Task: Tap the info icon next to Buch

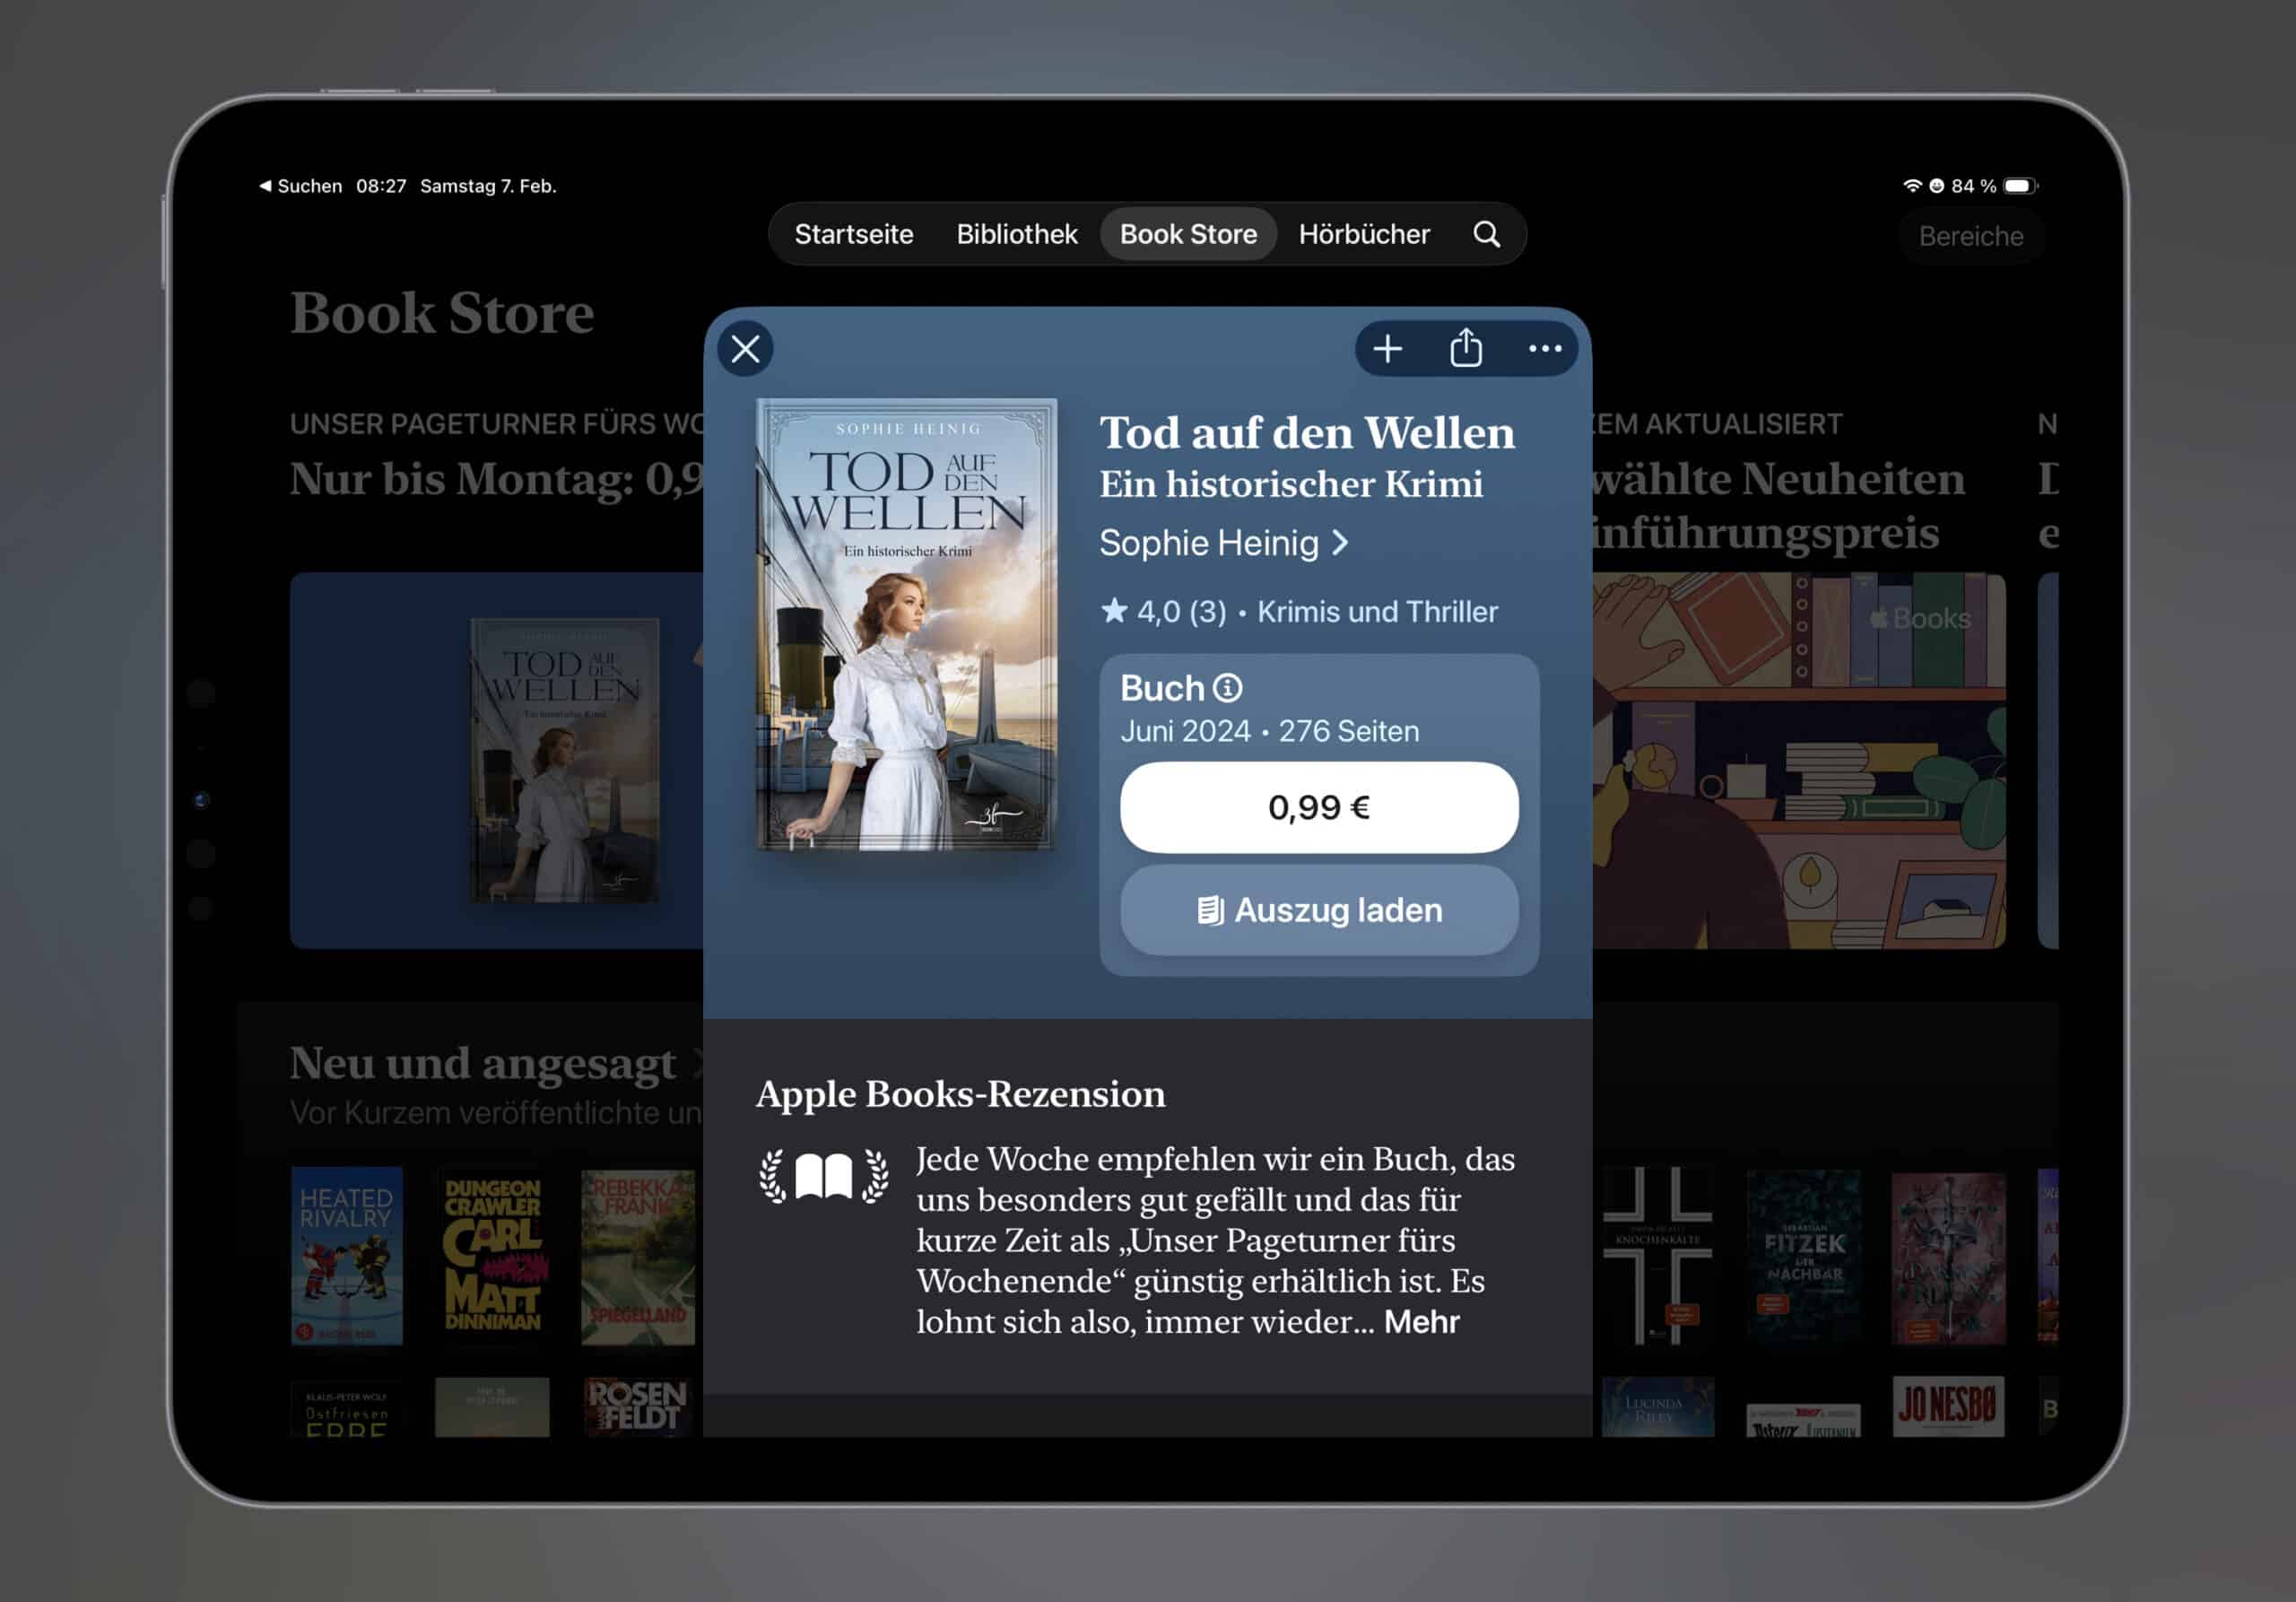Action: click(x=1228, y=688)
